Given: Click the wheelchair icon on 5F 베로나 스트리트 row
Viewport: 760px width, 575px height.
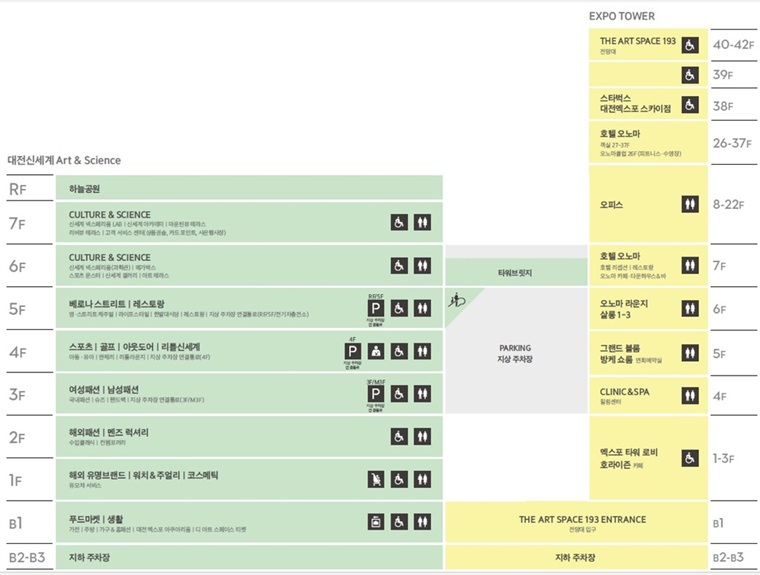Looking at the screenshot, I should click(399, 308).
